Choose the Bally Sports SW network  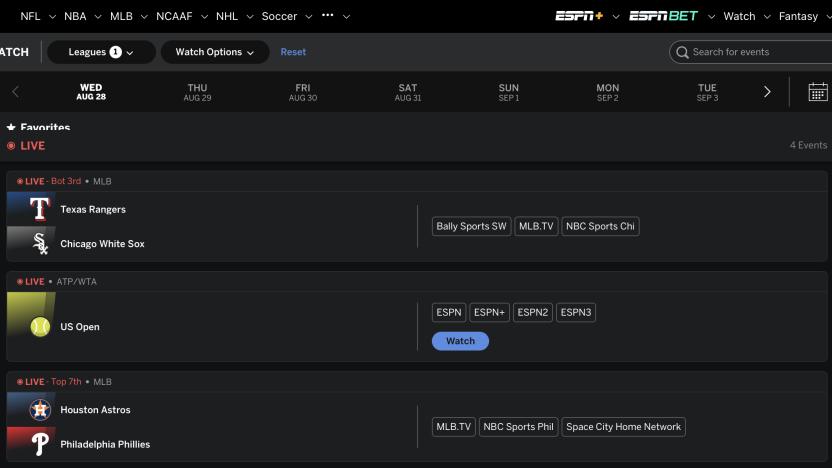(471, 226)
